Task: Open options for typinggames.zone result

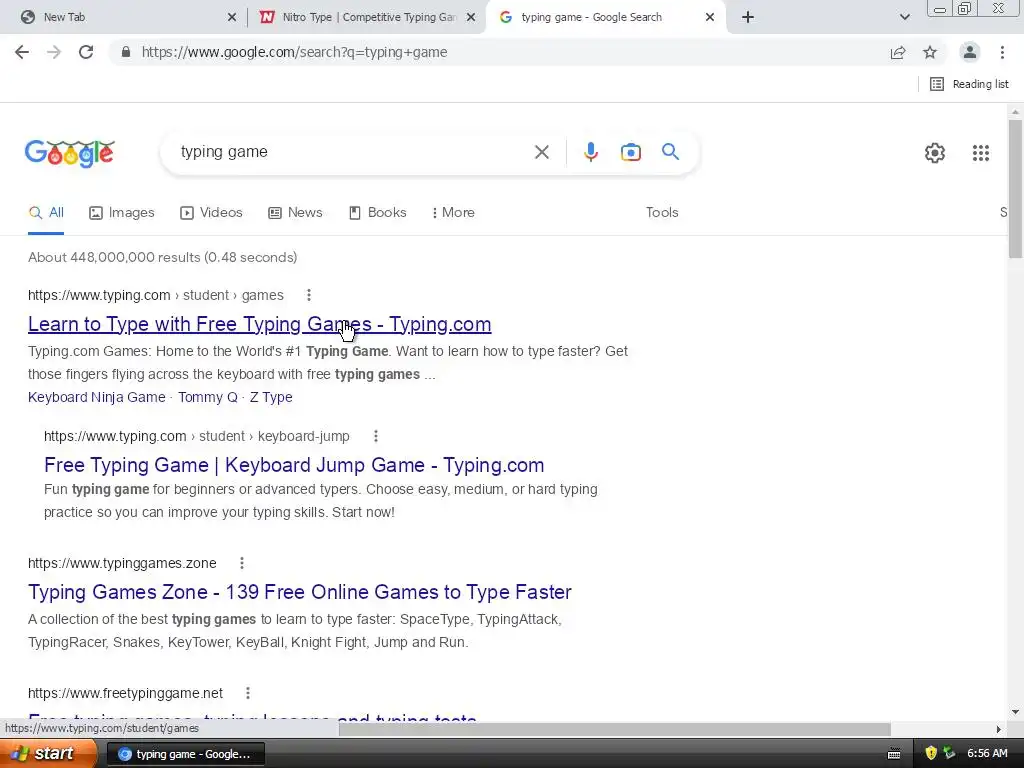Action: (242, 564)
